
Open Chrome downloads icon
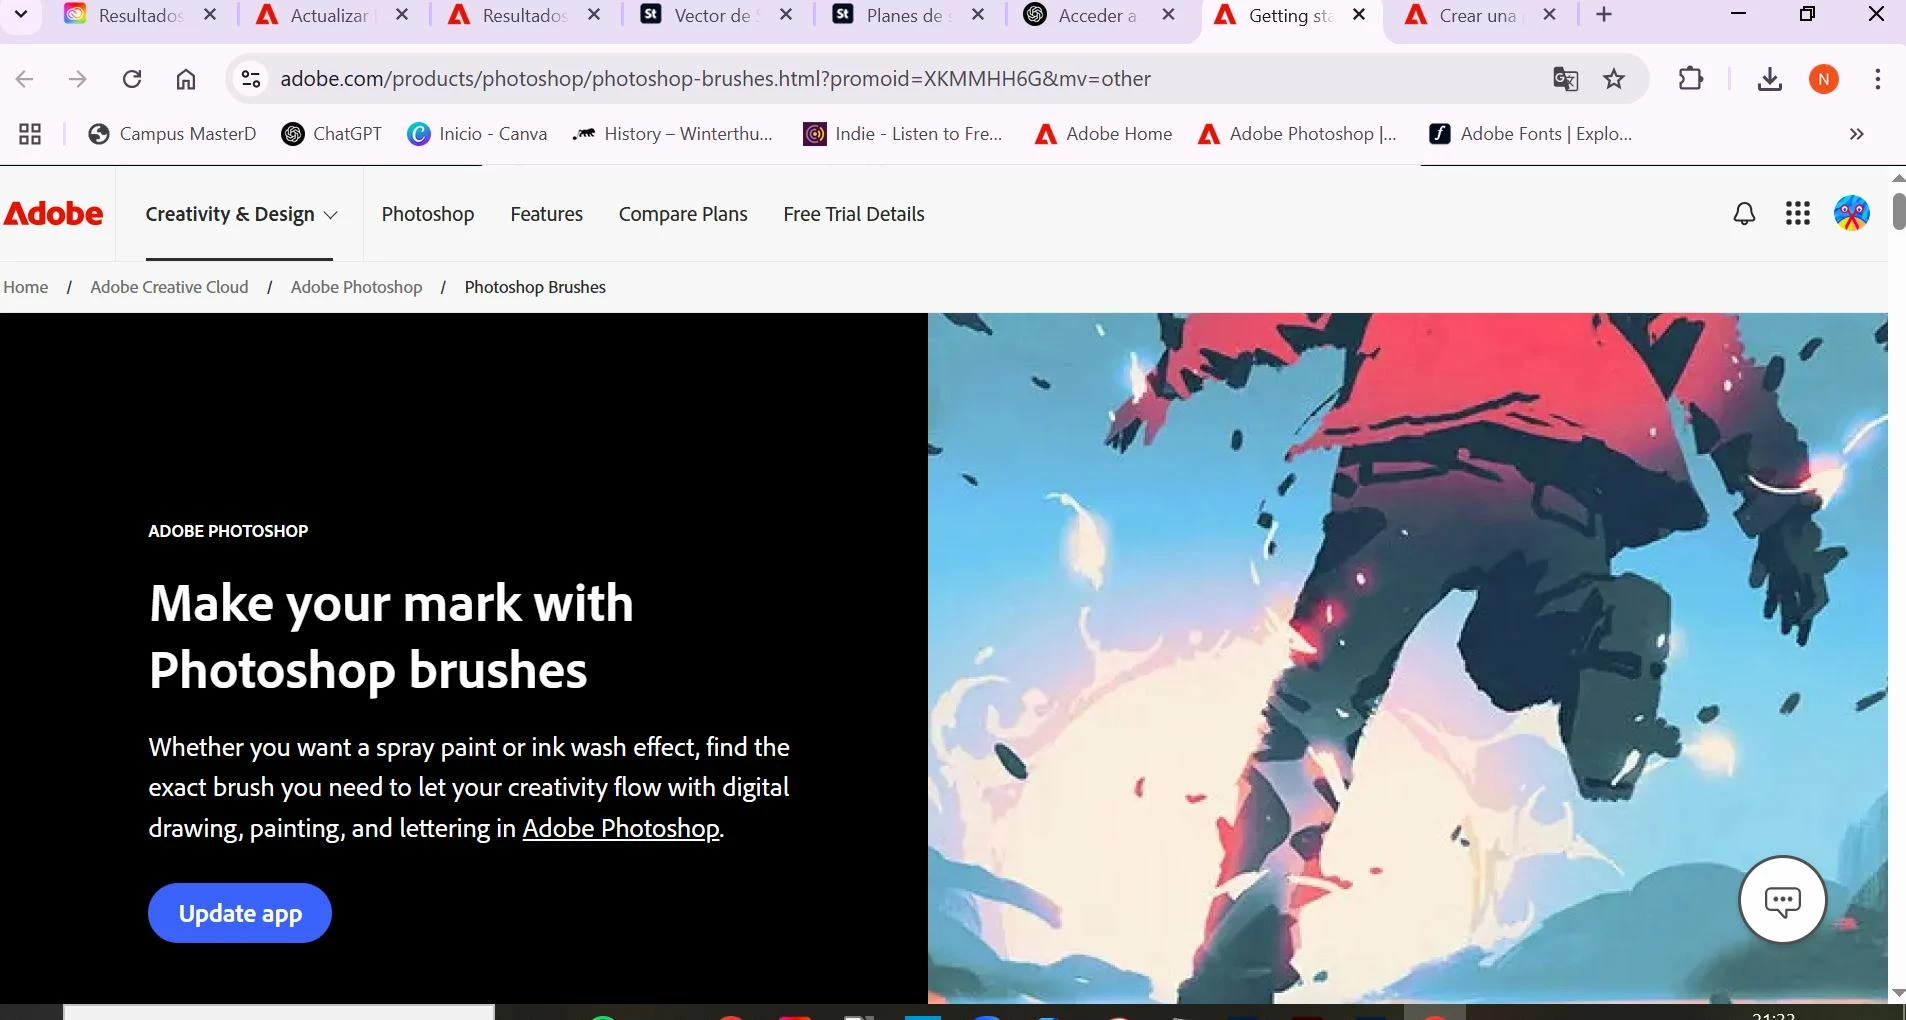pyautogui.click(x=1770, y=79)
